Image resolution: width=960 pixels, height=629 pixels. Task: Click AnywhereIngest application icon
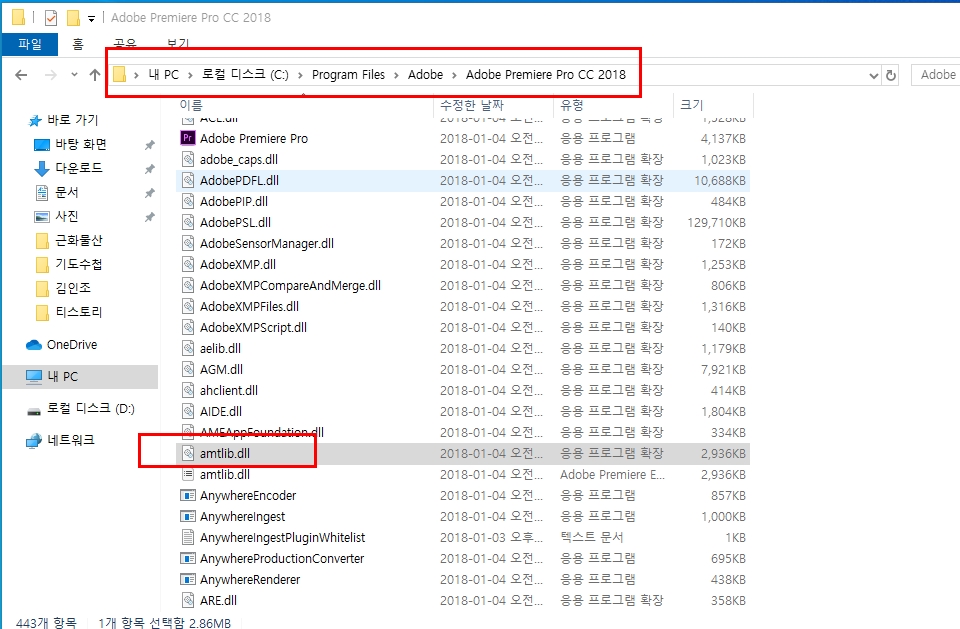click(x=187, y=516)
